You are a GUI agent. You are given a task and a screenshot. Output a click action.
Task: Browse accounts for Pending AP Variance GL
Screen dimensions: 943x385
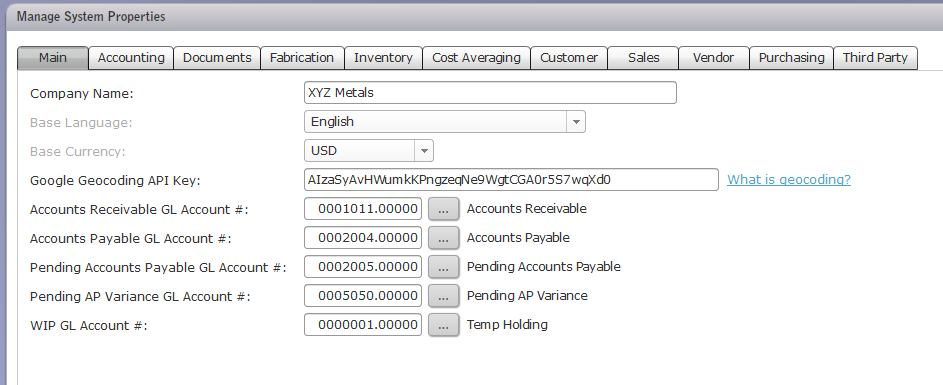[x=443, y=296]
